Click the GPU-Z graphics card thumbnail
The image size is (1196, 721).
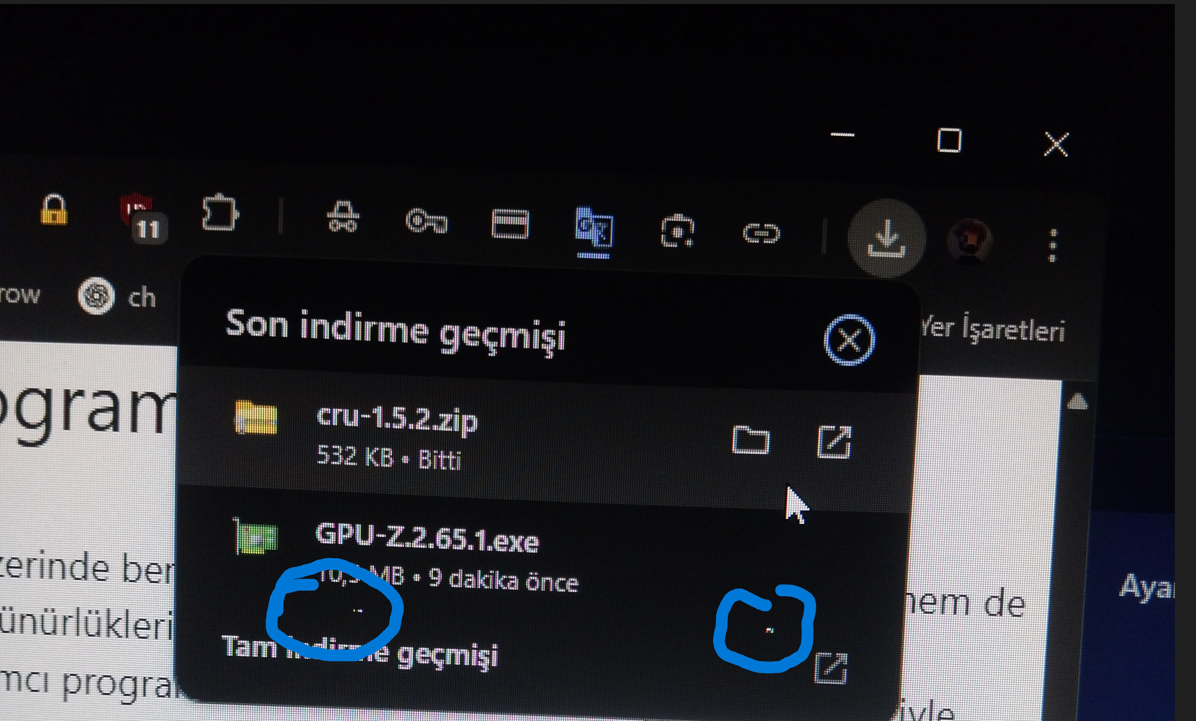click(x=256, y=536)
